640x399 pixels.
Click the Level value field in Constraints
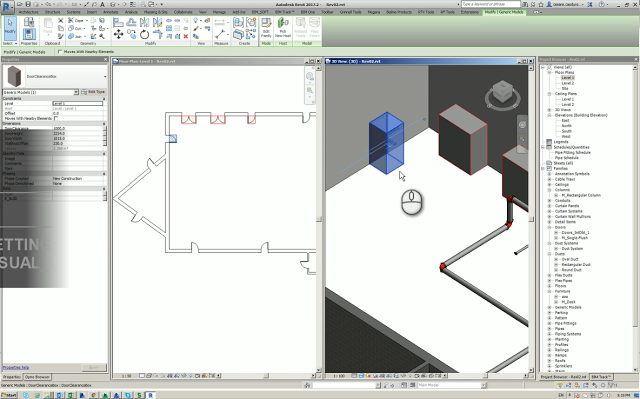click(78, 104)
